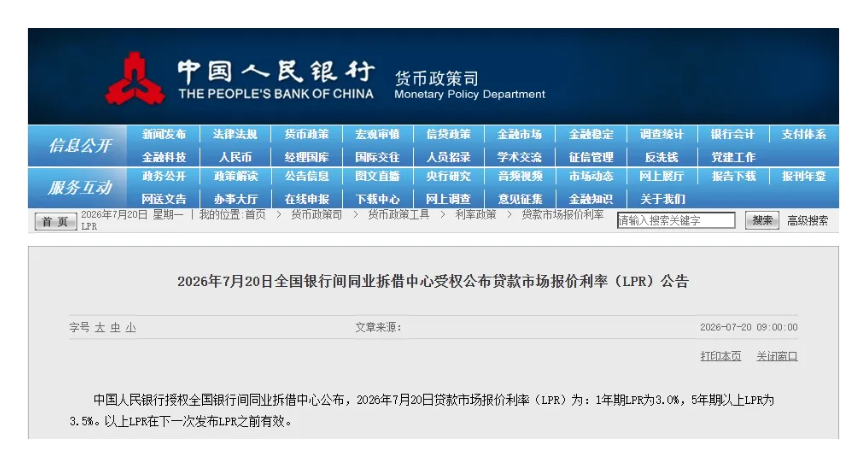Open 高级搜索 advanced search
Screen dimensions: 864x466
click(807, 221)
